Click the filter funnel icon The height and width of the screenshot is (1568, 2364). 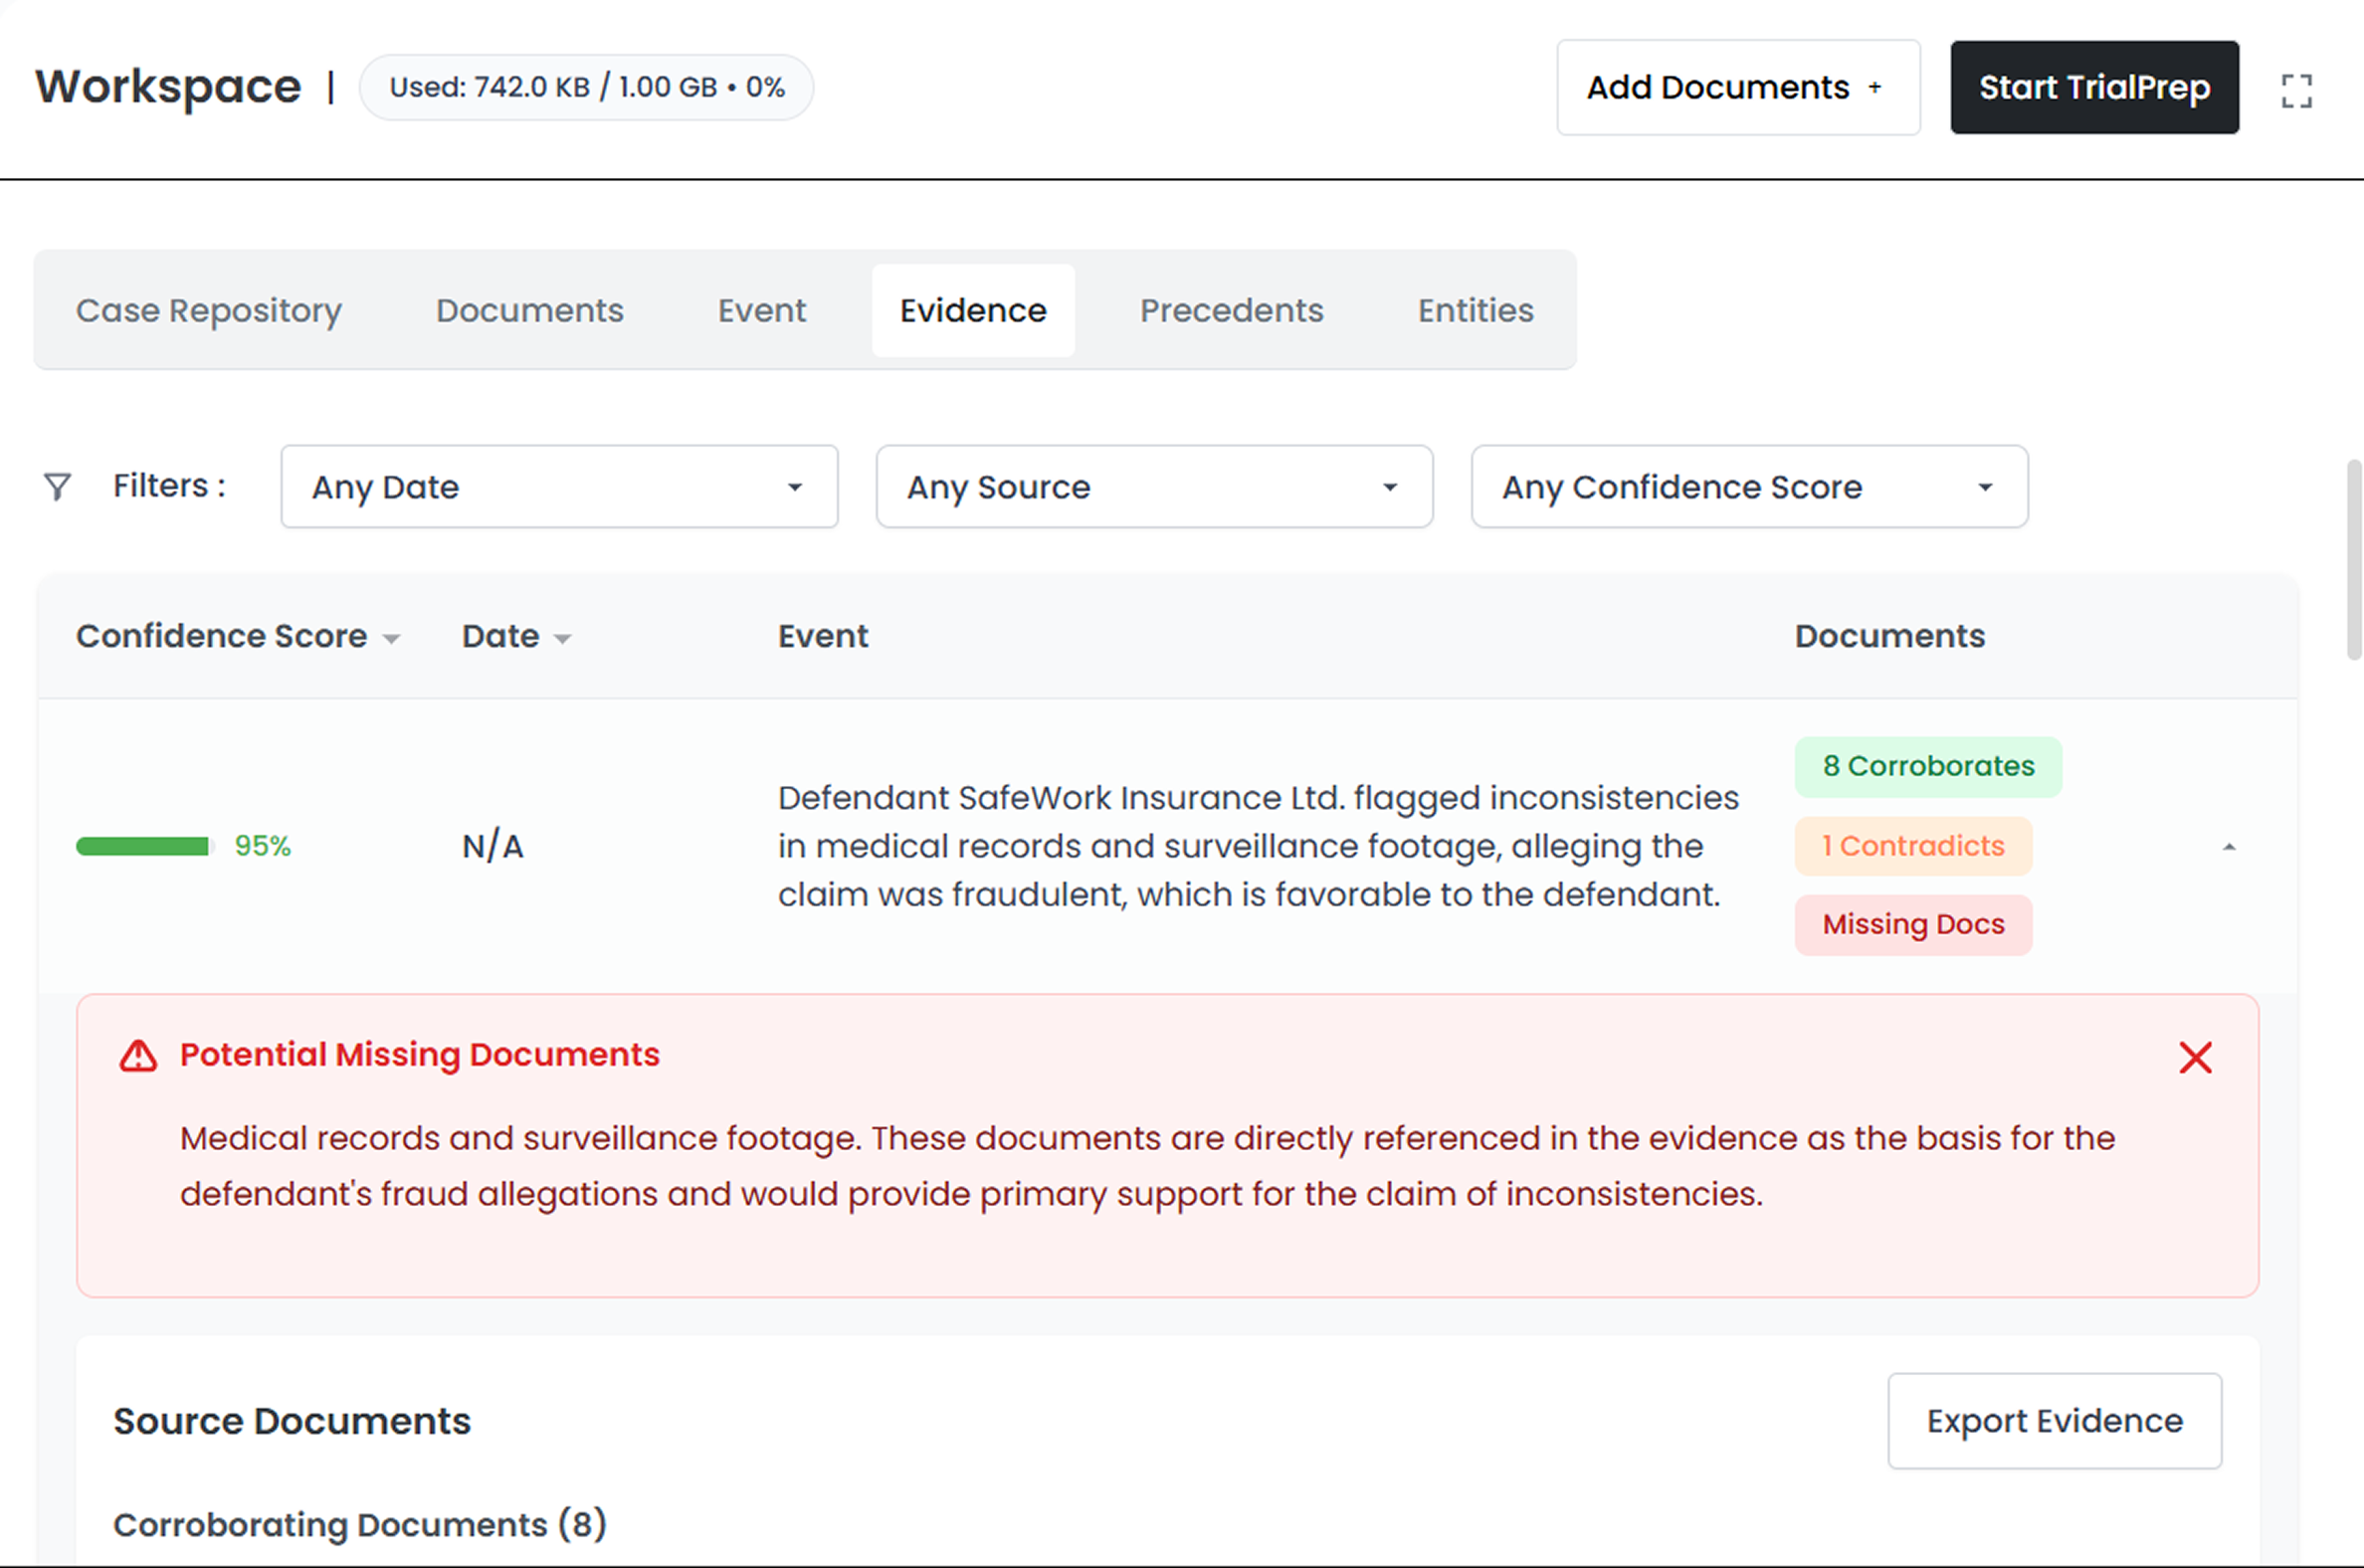coord(58,486)
